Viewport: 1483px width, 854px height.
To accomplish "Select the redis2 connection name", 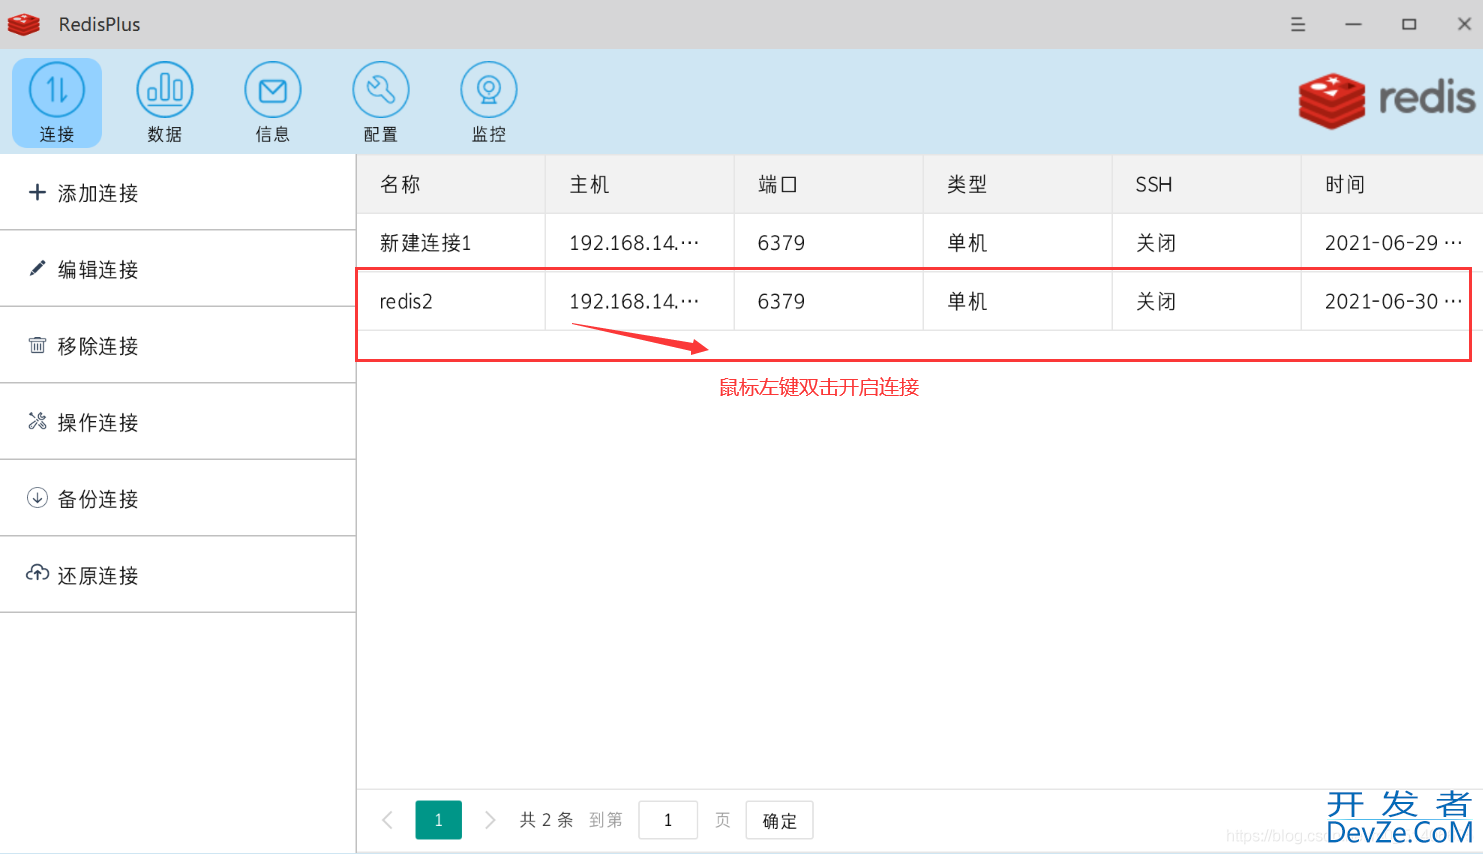I will [x=406, y=301].
